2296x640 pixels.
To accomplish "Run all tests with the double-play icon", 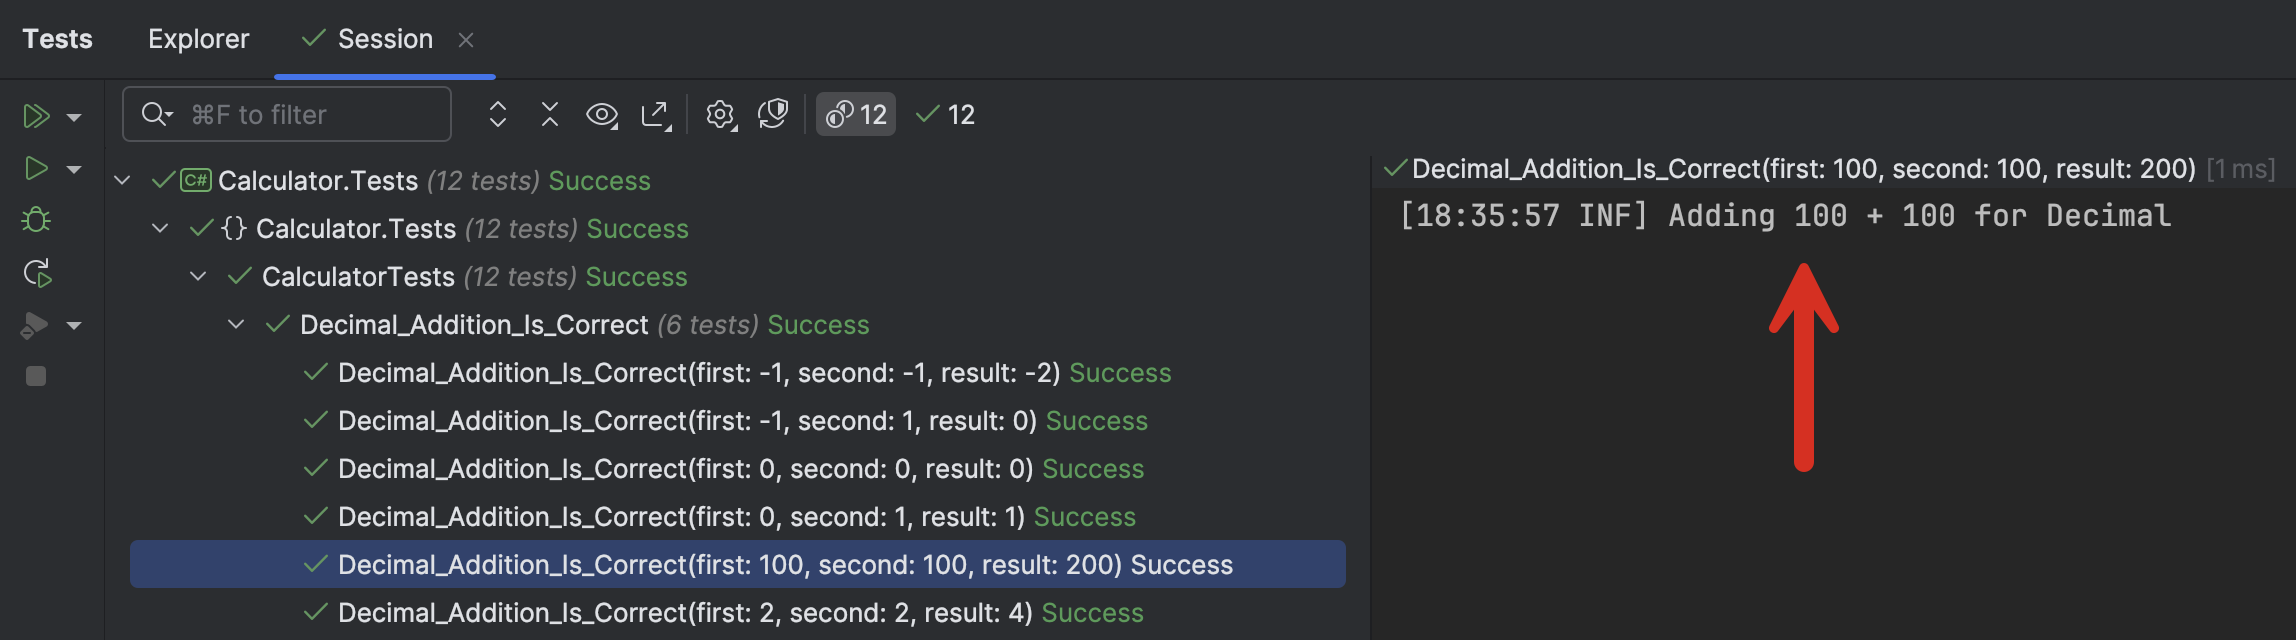I will pos(37,115).
